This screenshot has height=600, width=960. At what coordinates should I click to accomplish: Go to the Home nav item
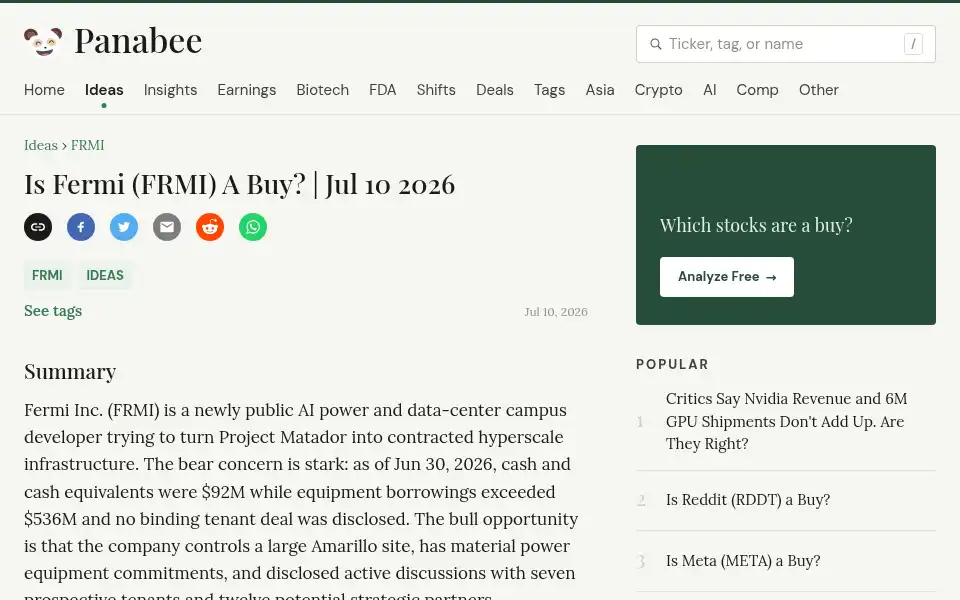coord(44,90)
